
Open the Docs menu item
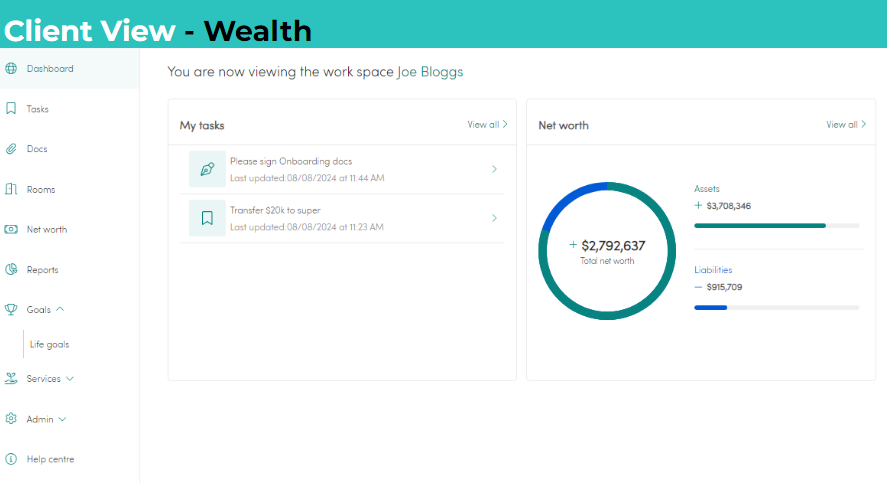pos(37,149)
